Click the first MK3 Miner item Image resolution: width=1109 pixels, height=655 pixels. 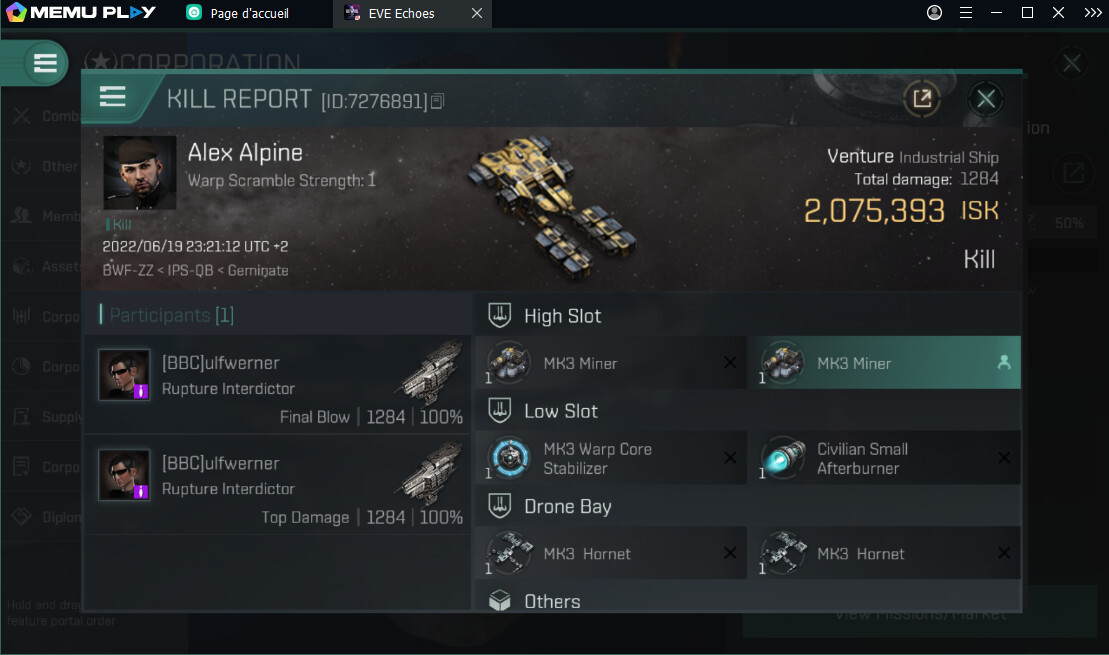(x=610, y=363)
